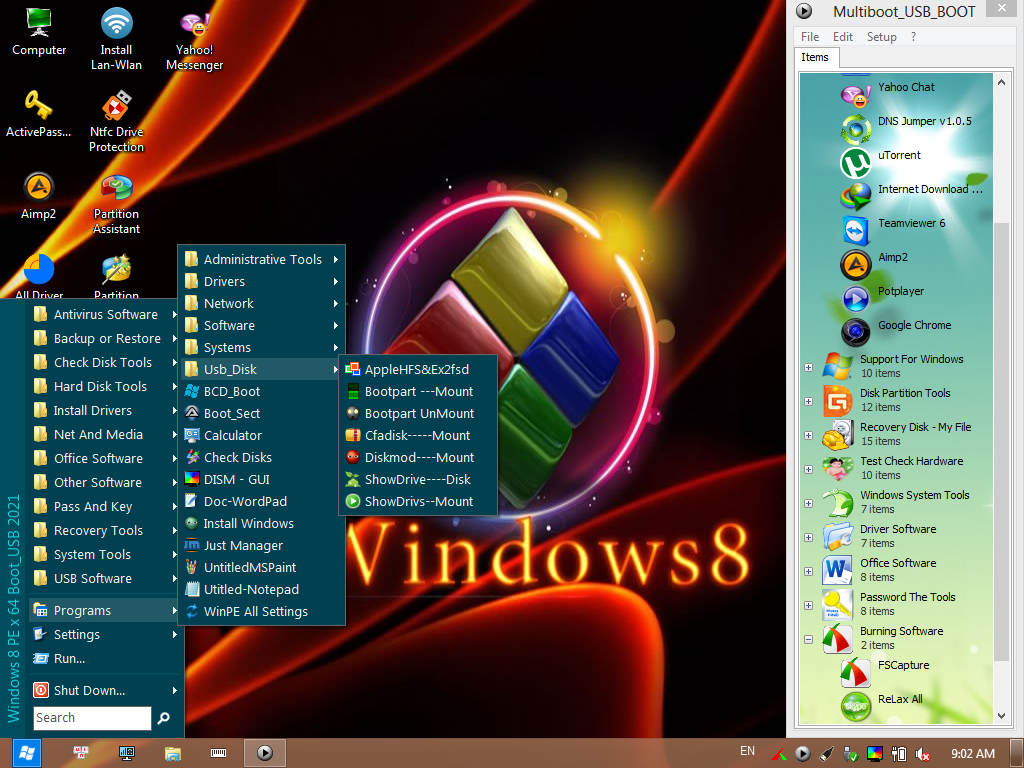Open Antivirus Software start menu folder
Viewport: 1024px width, 768px height.
(x=105, y=314)
